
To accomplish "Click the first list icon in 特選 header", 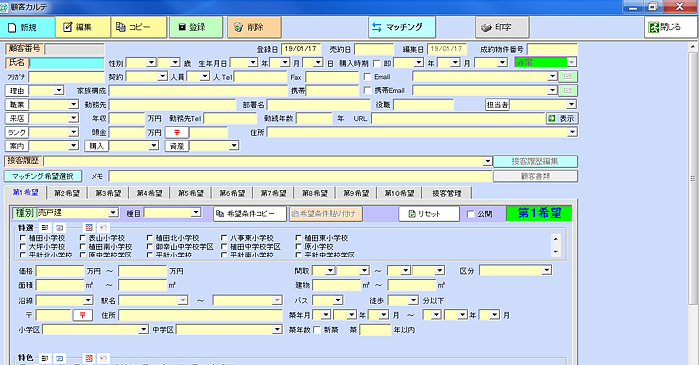I will [x=45, y=228].
